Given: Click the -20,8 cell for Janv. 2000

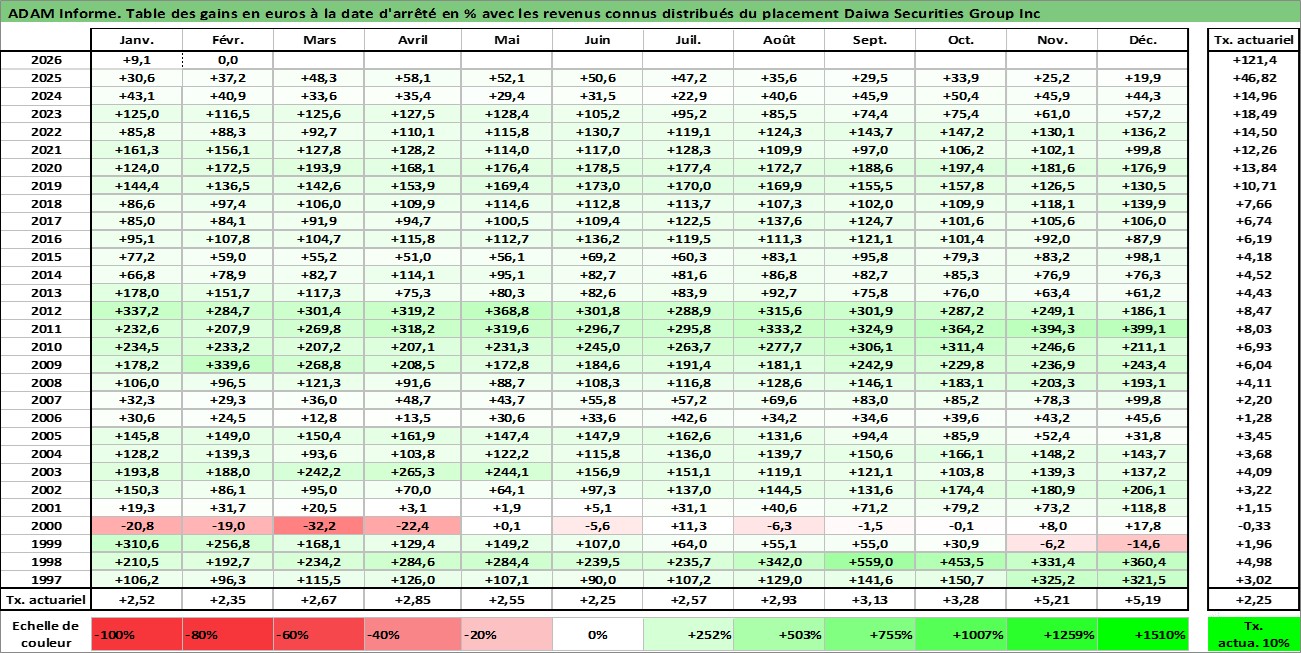Looking at the screenshot, I should [x=136, y=527].
